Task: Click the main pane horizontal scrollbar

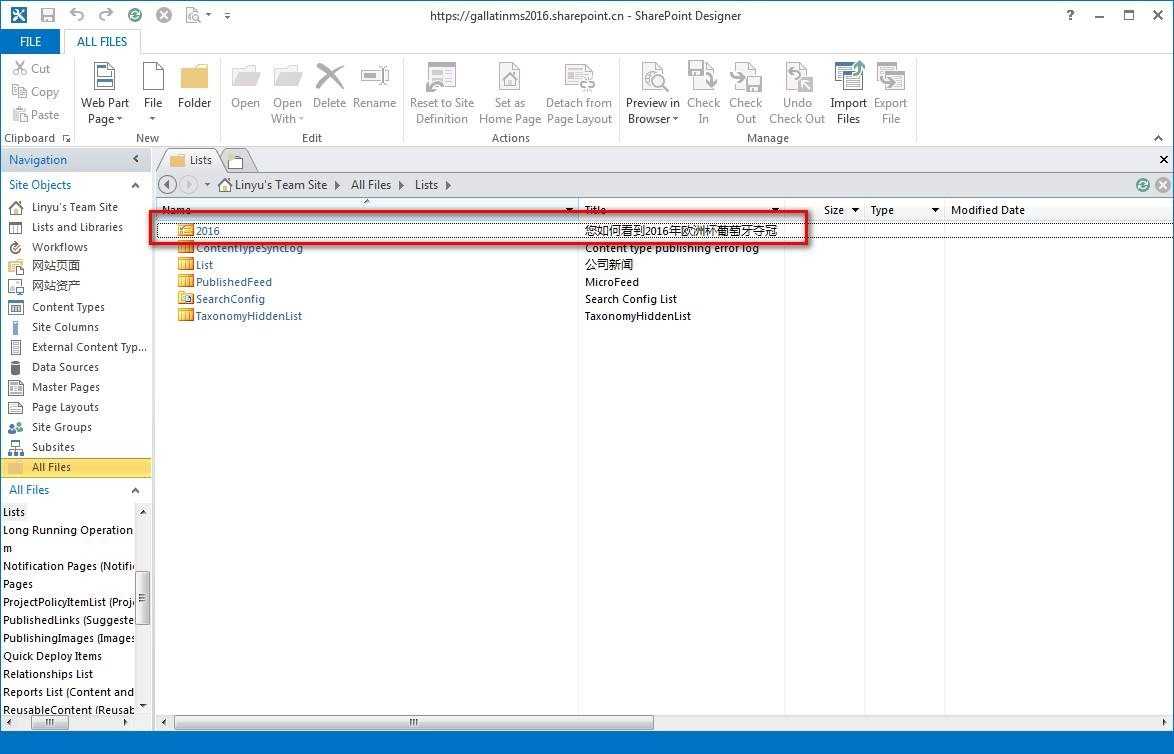Action: (413, 723)
